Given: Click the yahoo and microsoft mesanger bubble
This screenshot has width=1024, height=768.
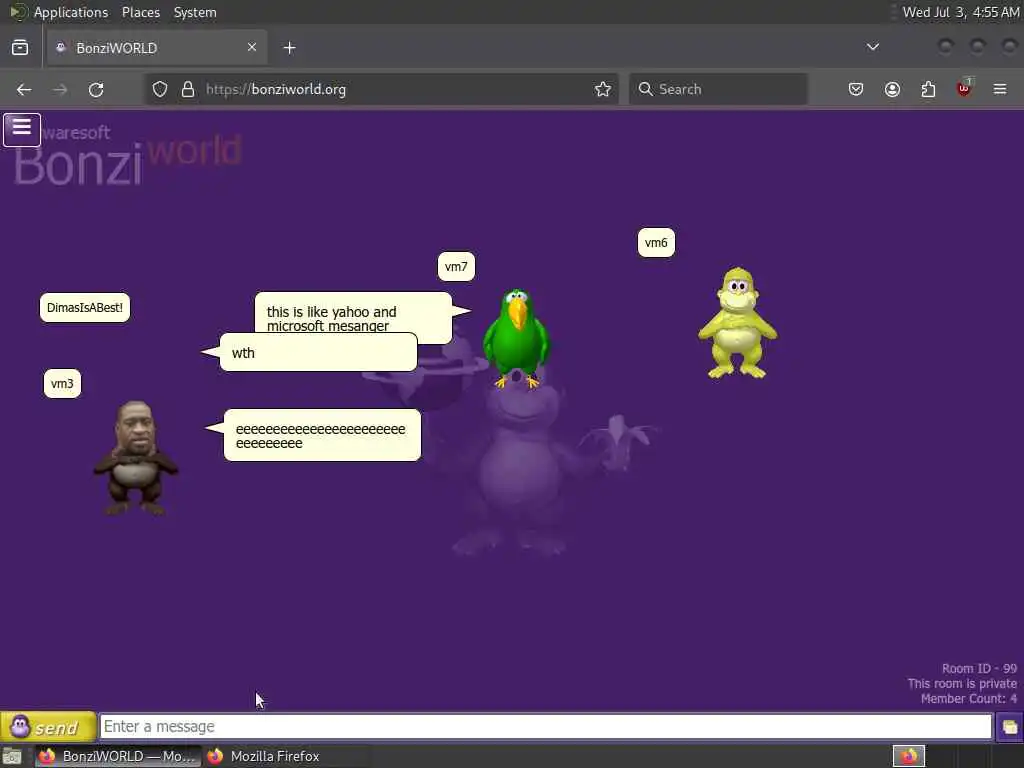Looking at the screenshot, I should 353,313.
